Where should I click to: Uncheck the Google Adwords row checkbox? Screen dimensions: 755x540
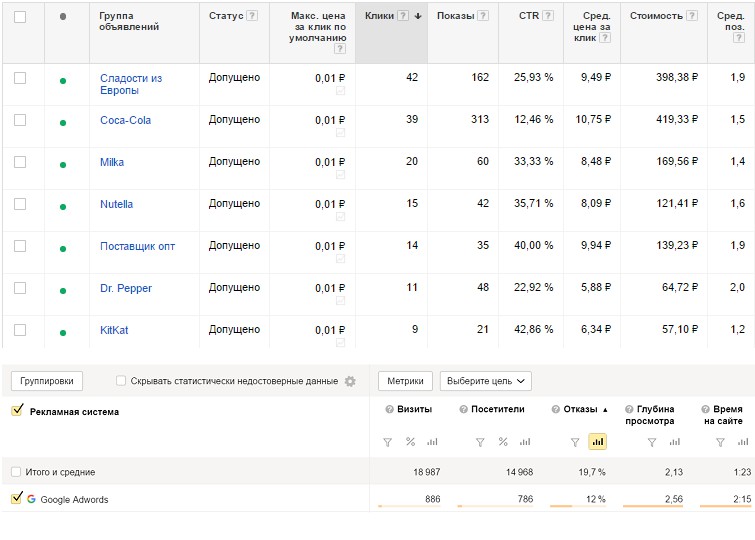pyautogui.click(x=15, y=499)
